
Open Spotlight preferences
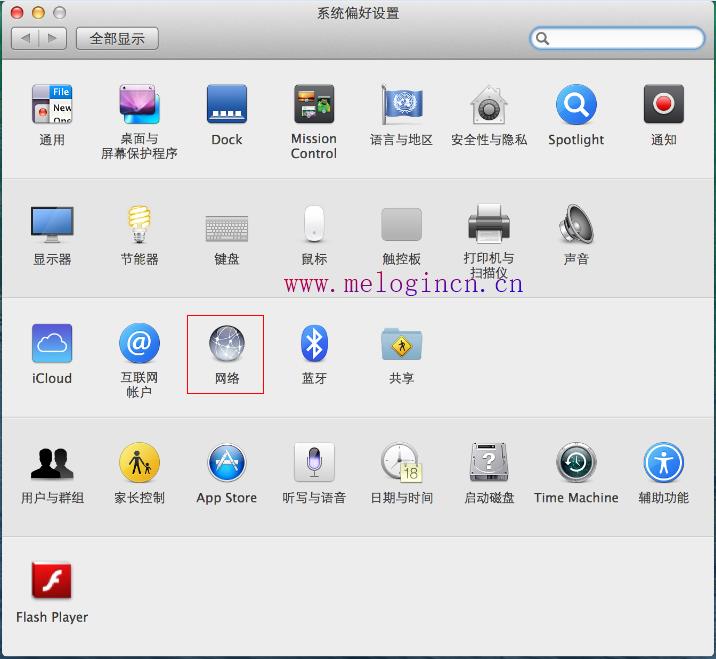click(x=576, y=104)
